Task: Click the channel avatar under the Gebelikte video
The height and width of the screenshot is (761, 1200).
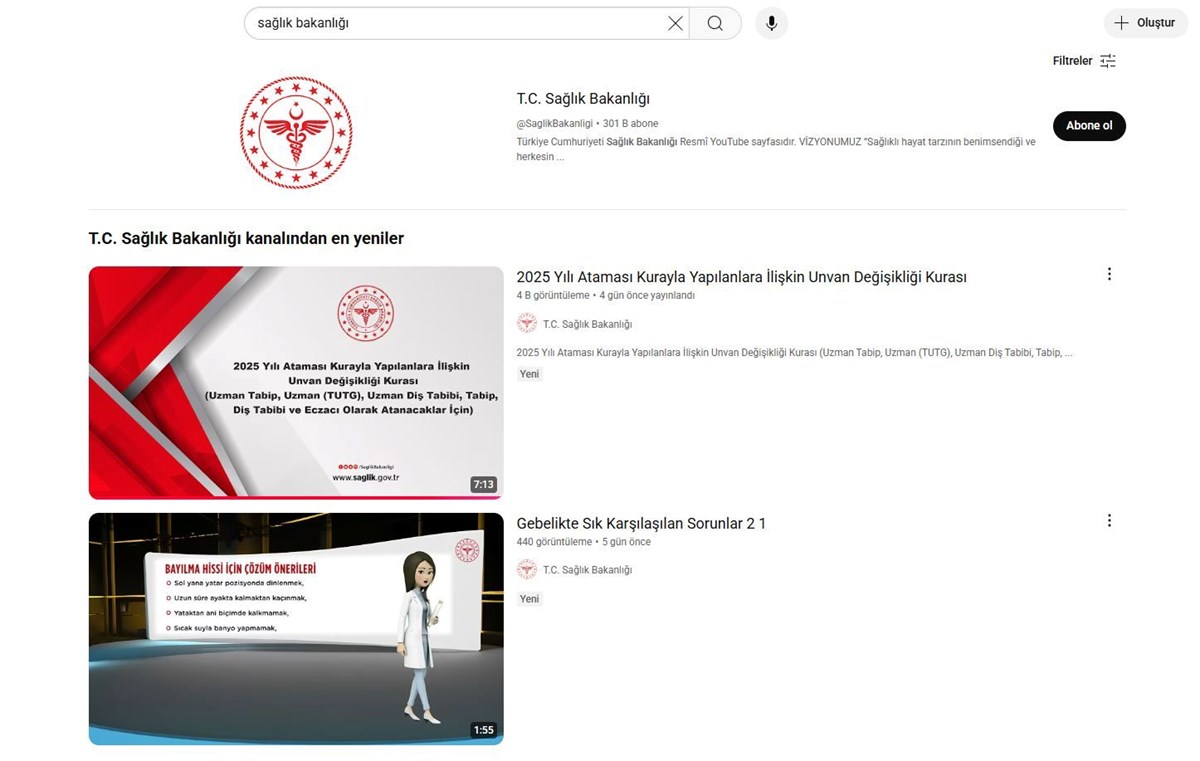Action: [527, 570]
